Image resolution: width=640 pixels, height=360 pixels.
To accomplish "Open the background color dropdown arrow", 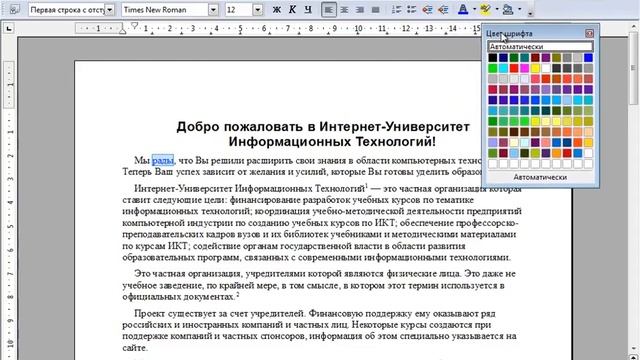I will tap(519, 10).
